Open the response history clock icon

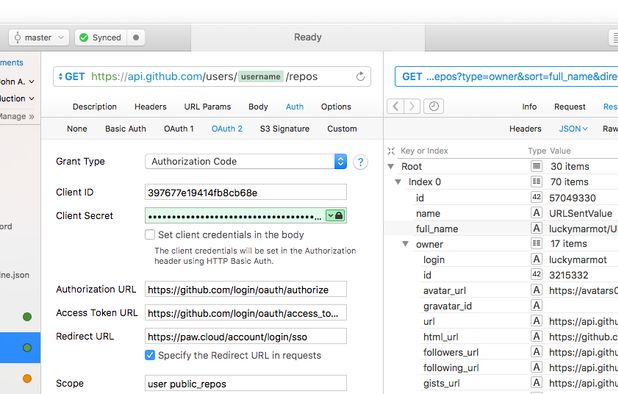click(x=434, y=106)
